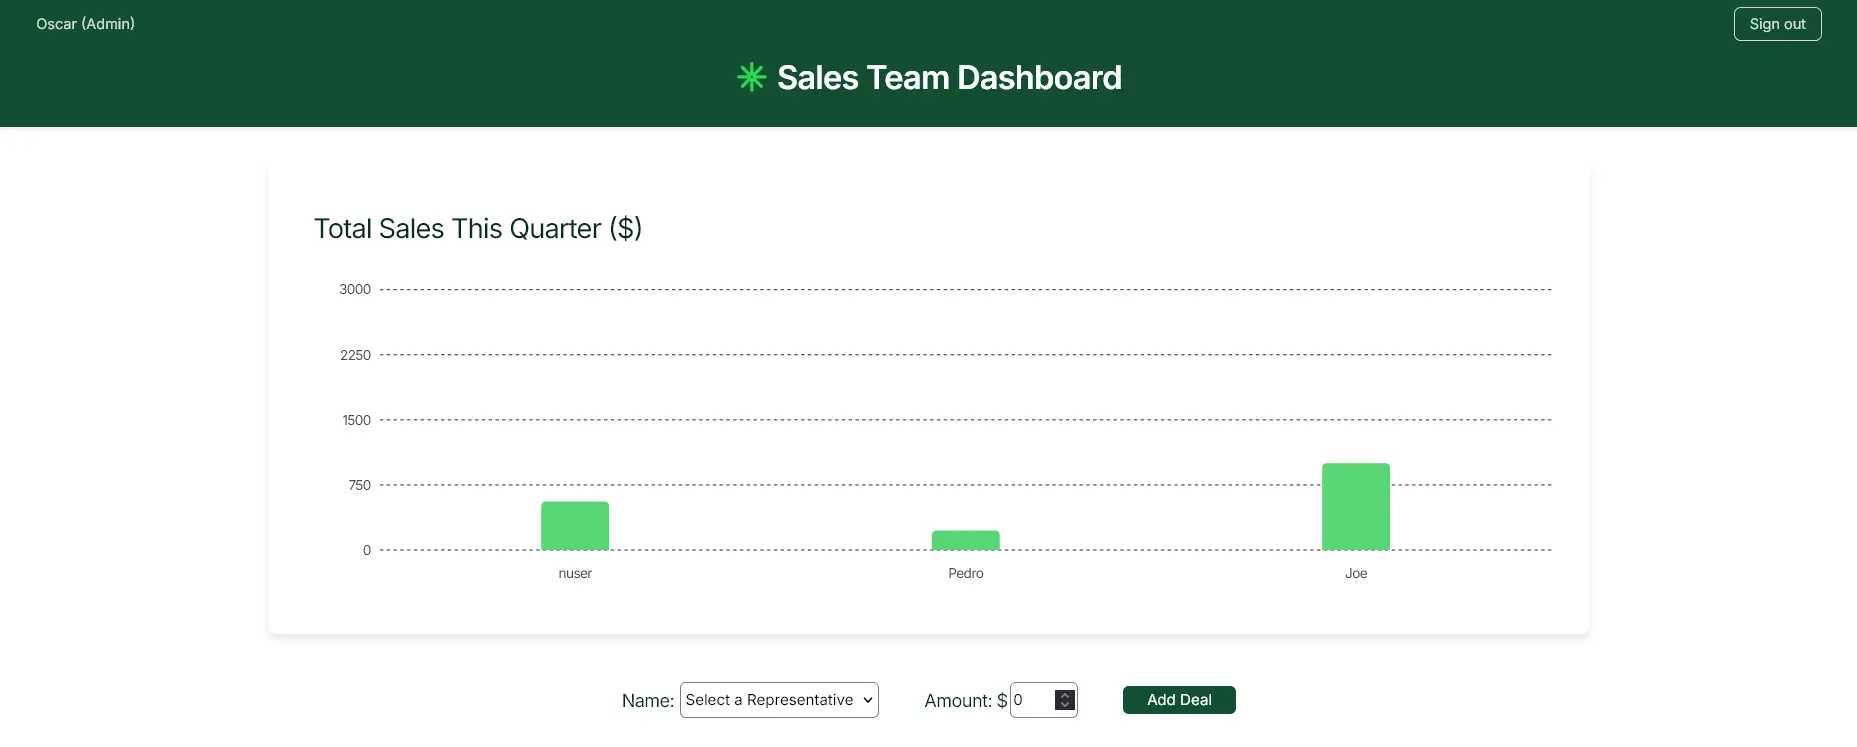Click the nuser axis label
The height and width of the screenshot is (747, 1857).
click(x=575, y=573)
